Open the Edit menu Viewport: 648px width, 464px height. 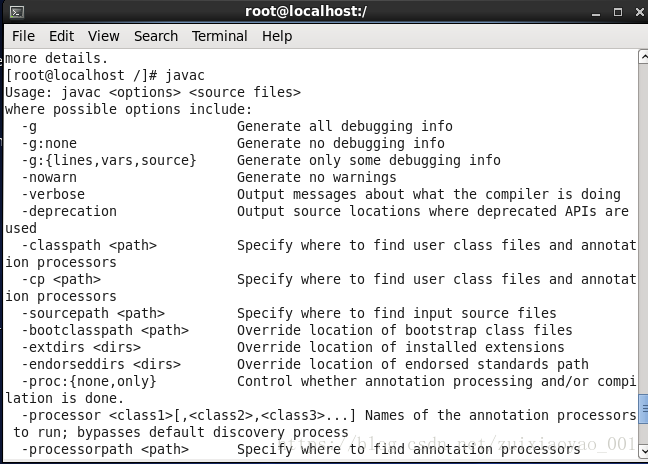(61, 36)
